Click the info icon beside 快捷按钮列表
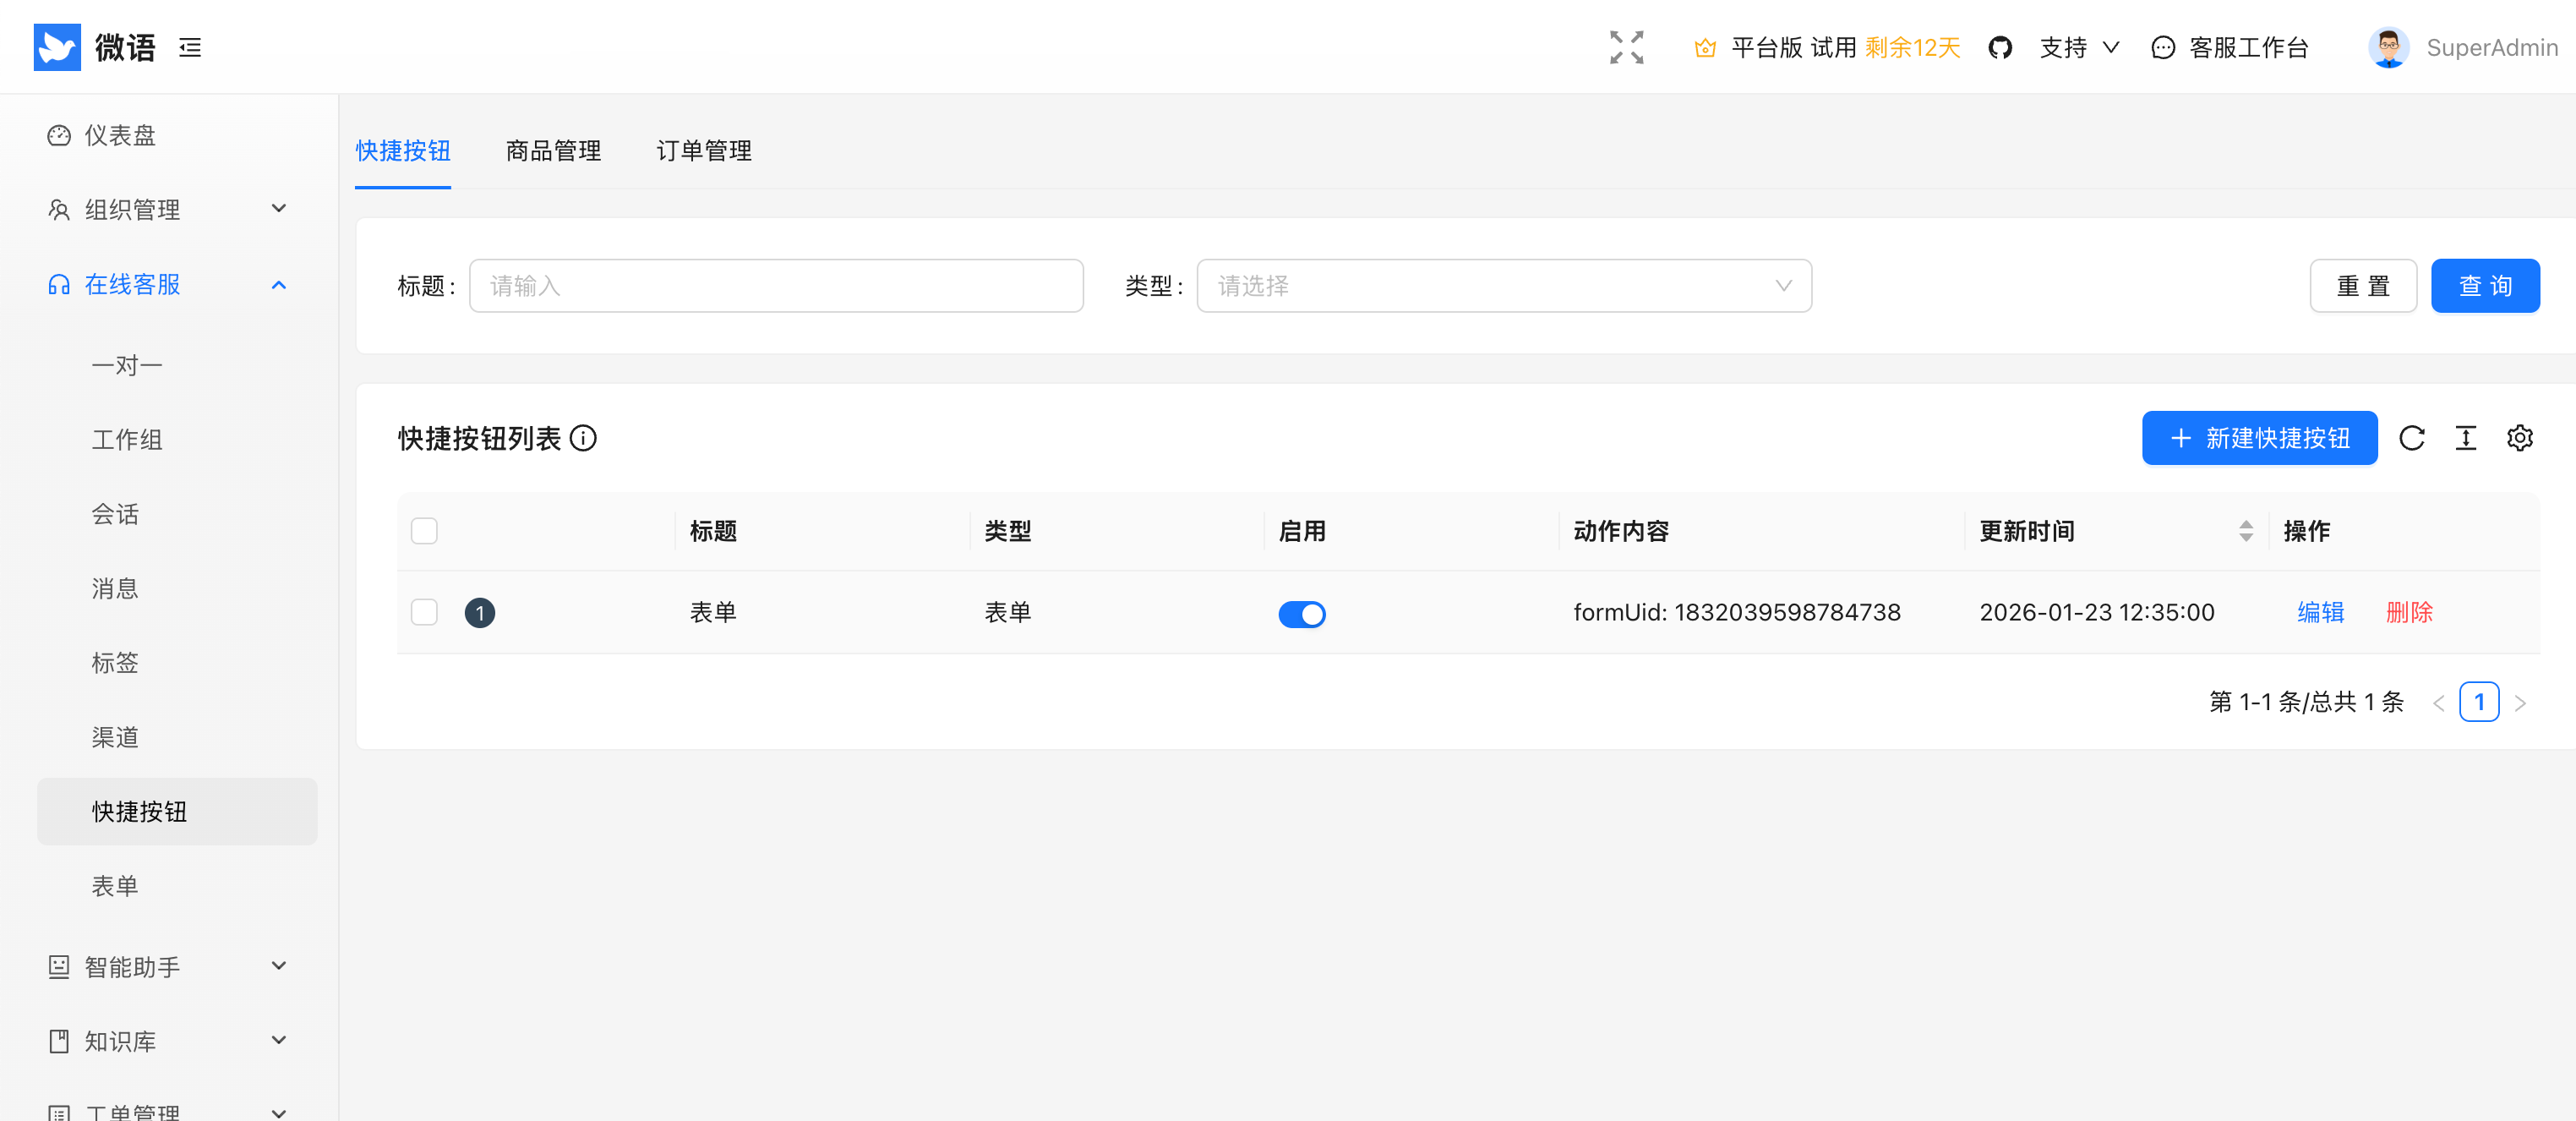This screenshot has width=2576, height=1121. point(584,438)
